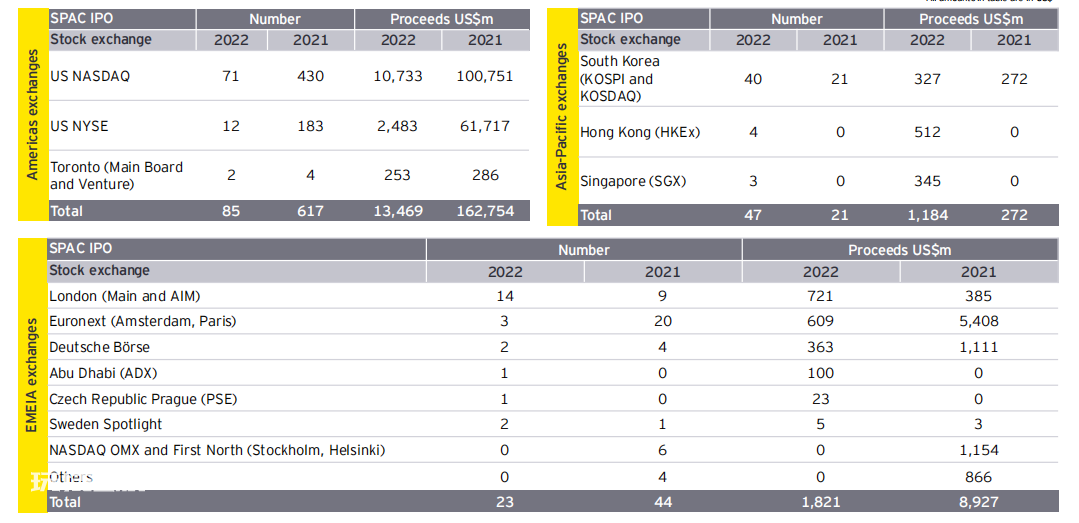The image size is (1079, 523).
Task: Select London (Main and AIM) row
Action: coord(553,296)
